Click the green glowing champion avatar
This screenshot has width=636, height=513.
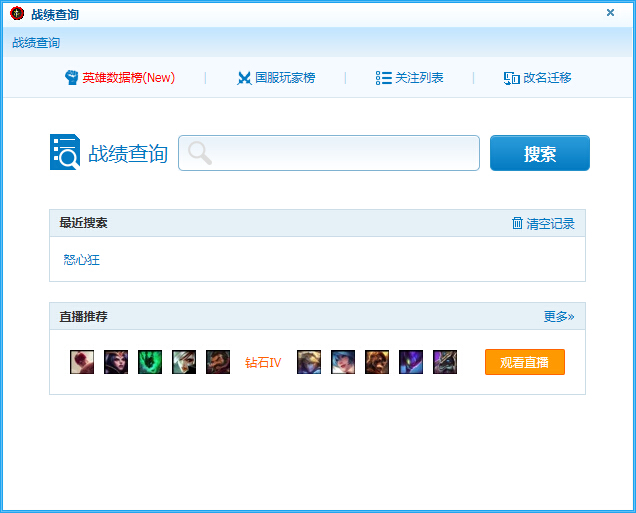coord(150,362)
